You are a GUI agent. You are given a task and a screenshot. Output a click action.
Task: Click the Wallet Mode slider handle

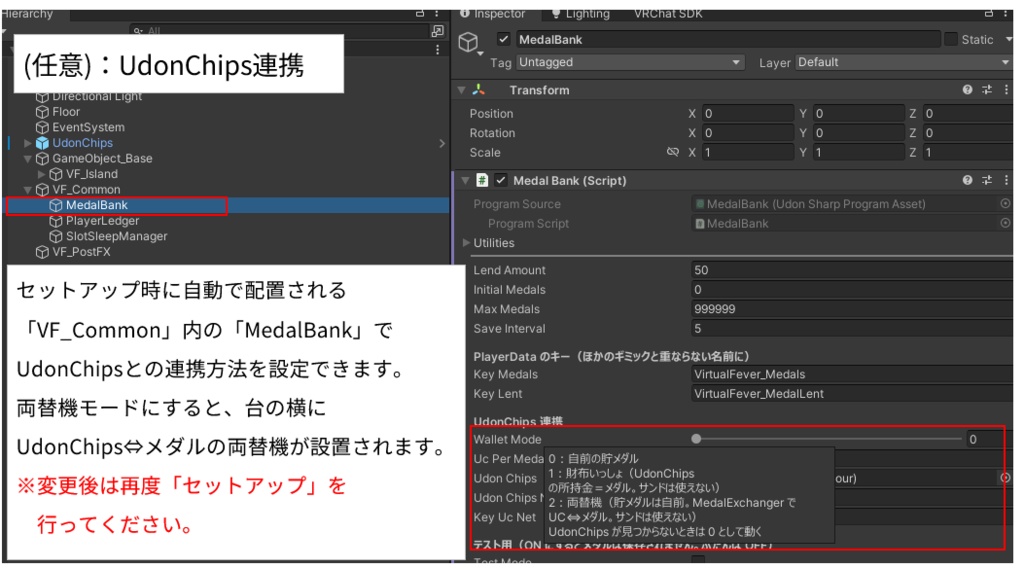coord(696,439)
